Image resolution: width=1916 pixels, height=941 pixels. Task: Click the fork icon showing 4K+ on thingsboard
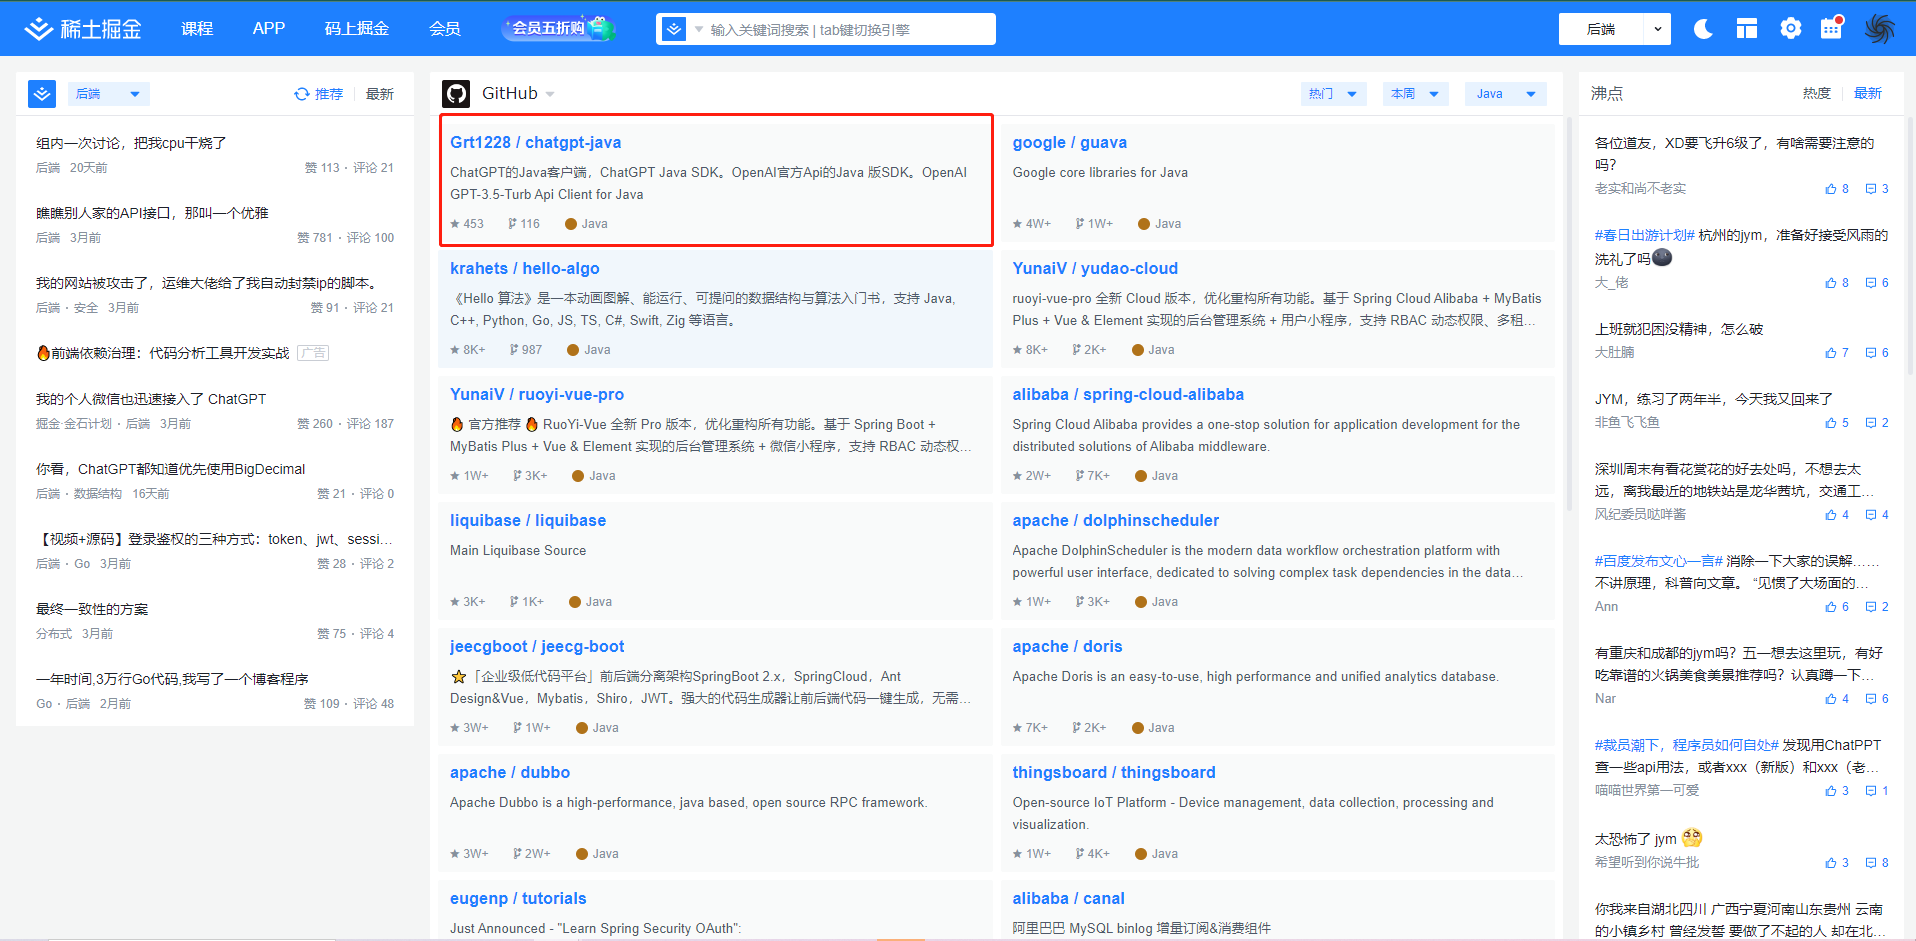tap(1080, 854)
